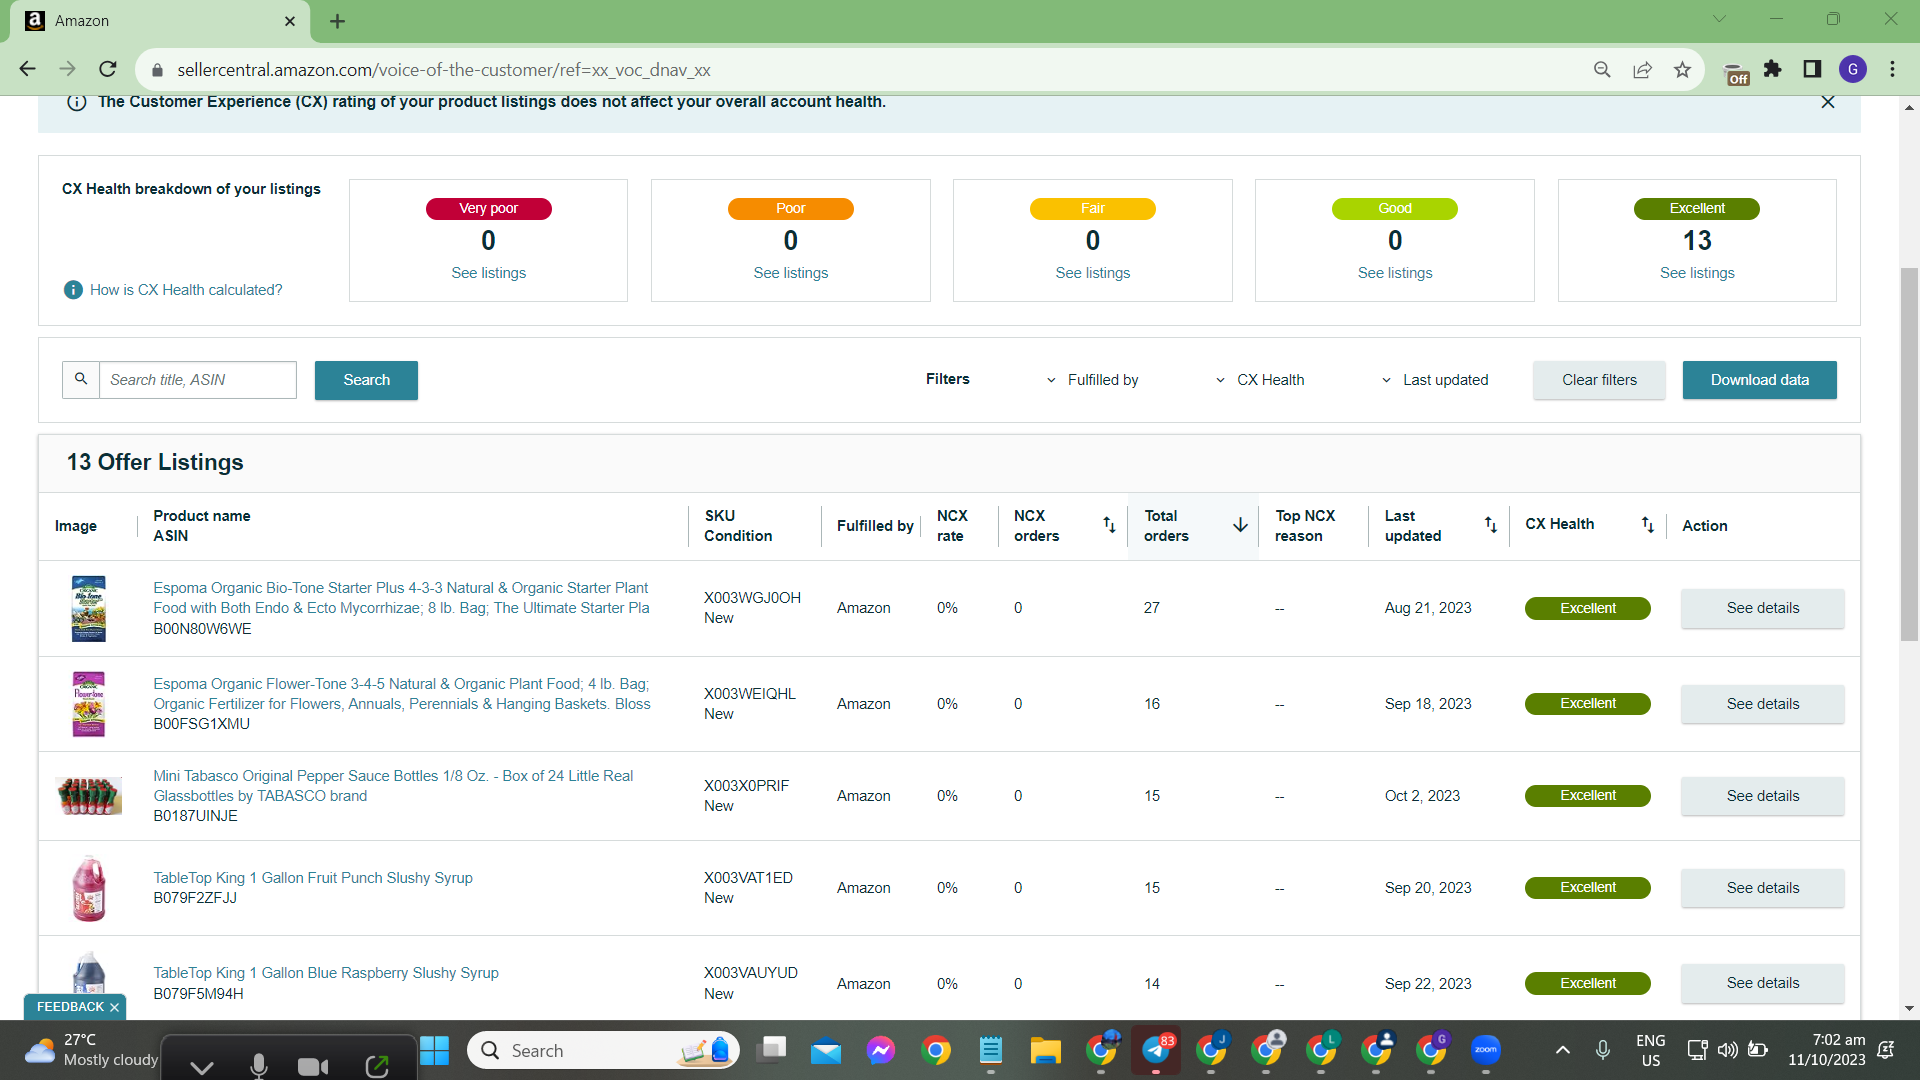Open Espoma Organic Flower-Tone product link
This screenshot has width=1920, height=1080.
401,694
